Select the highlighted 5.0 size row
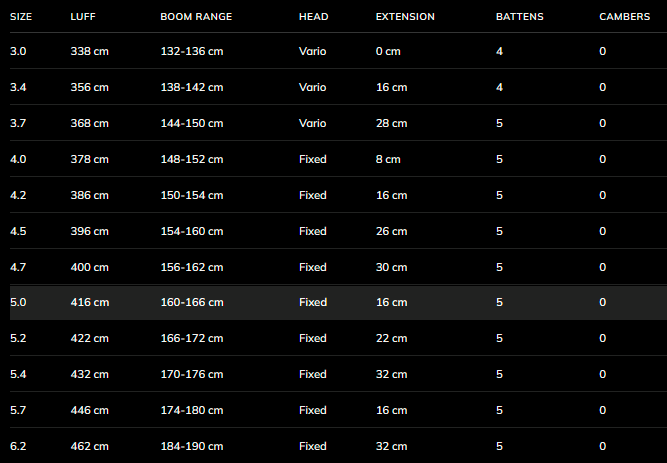Viewport: 667px width, 463px height. click(x=333, y=302)
